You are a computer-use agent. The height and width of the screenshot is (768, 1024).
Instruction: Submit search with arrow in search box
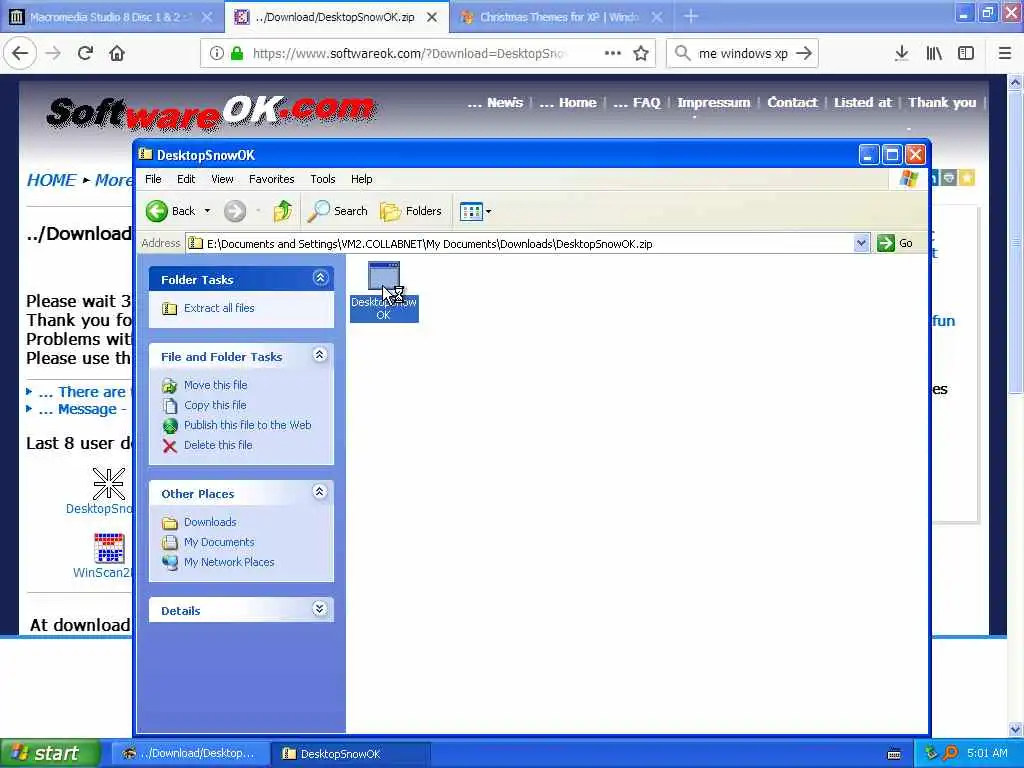click(805, 53)
